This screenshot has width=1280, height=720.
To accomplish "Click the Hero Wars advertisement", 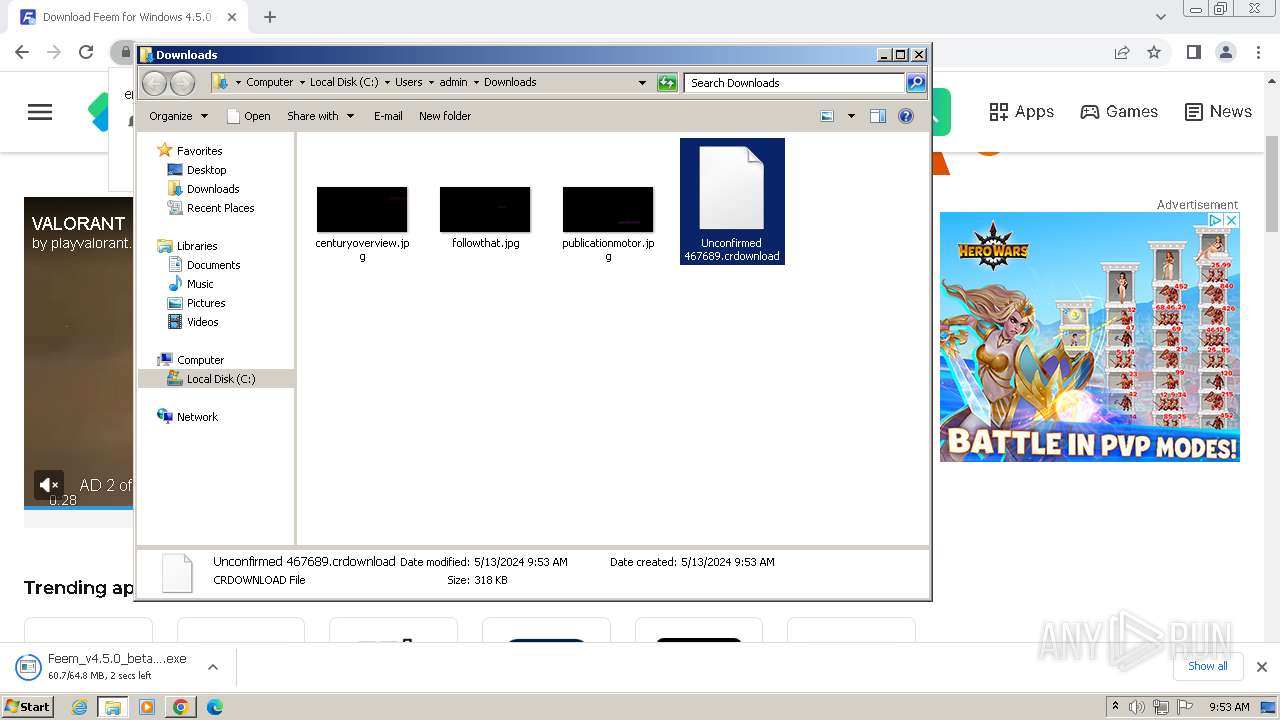I will [1090, 337].
